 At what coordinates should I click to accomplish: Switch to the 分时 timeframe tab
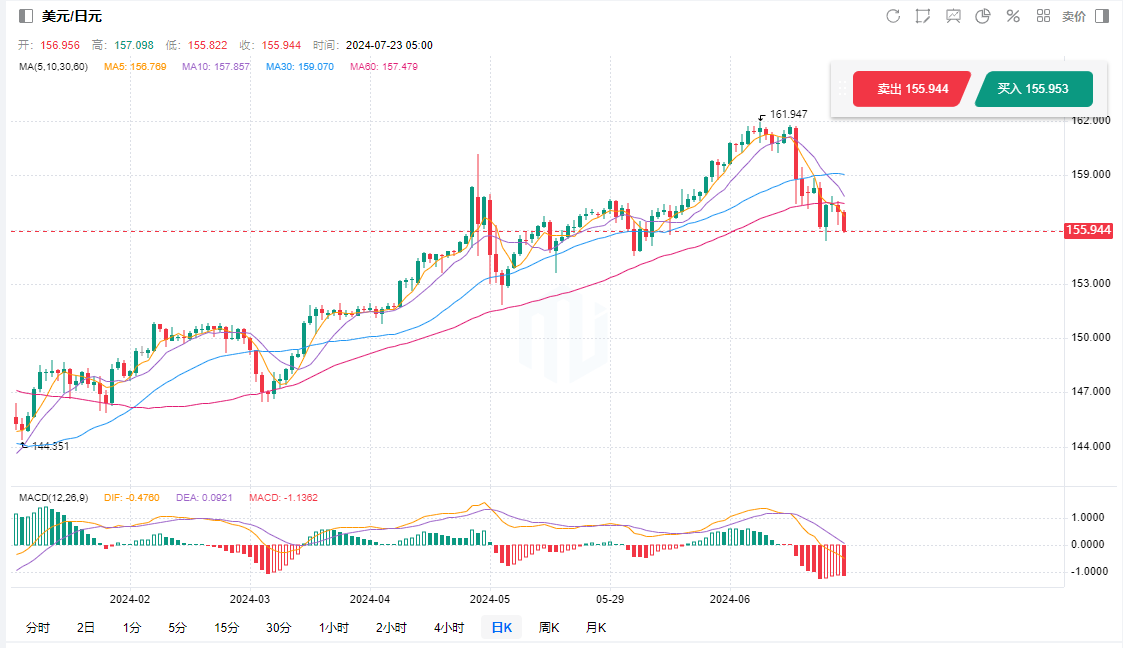pos(37,628)
